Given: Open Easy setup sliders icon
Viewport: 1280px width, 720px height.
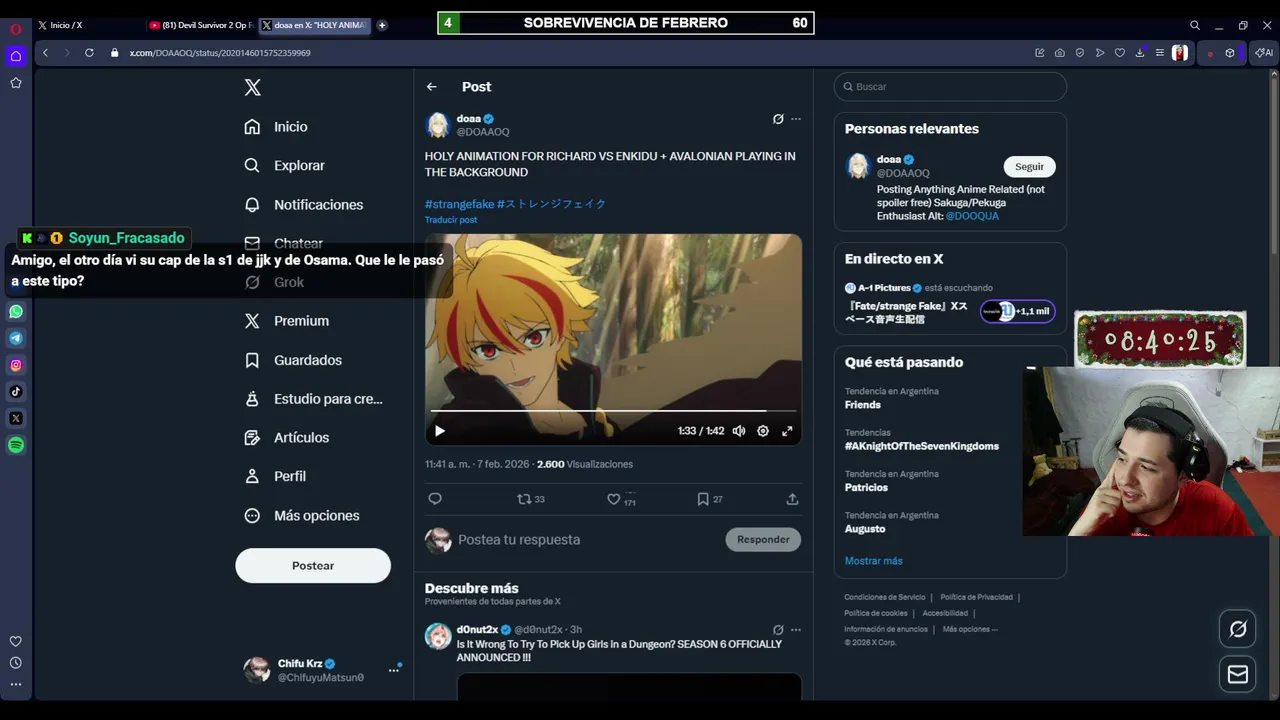Looking at the screenshot, I should click(x=1160, y=53).
